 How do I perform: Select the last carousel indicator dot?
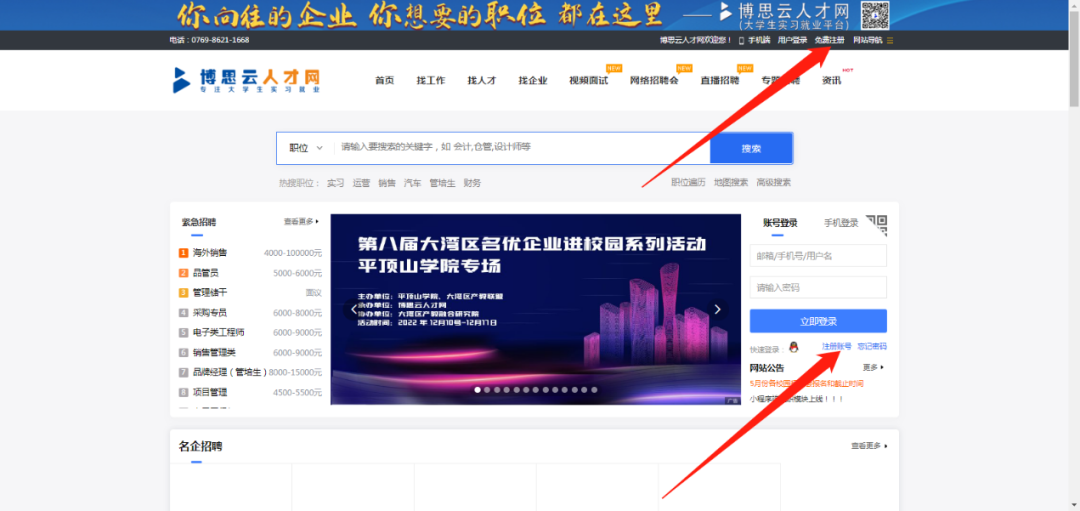tap(594, 390)
